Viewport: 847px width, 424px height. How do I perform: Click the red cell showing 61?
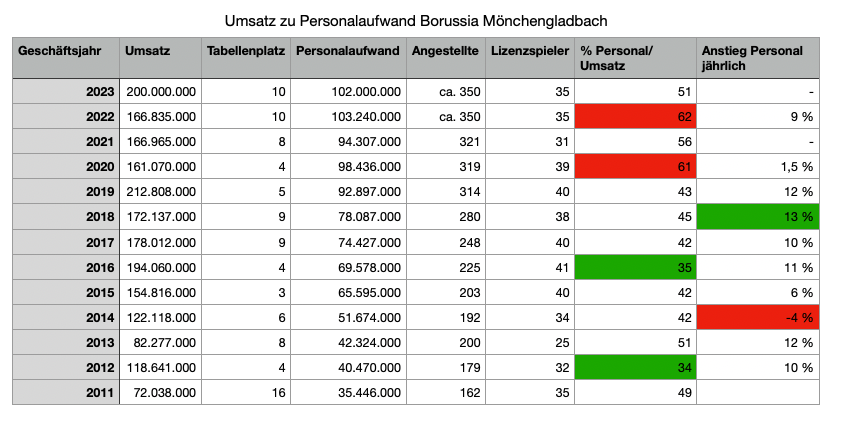tap(634, 166)
